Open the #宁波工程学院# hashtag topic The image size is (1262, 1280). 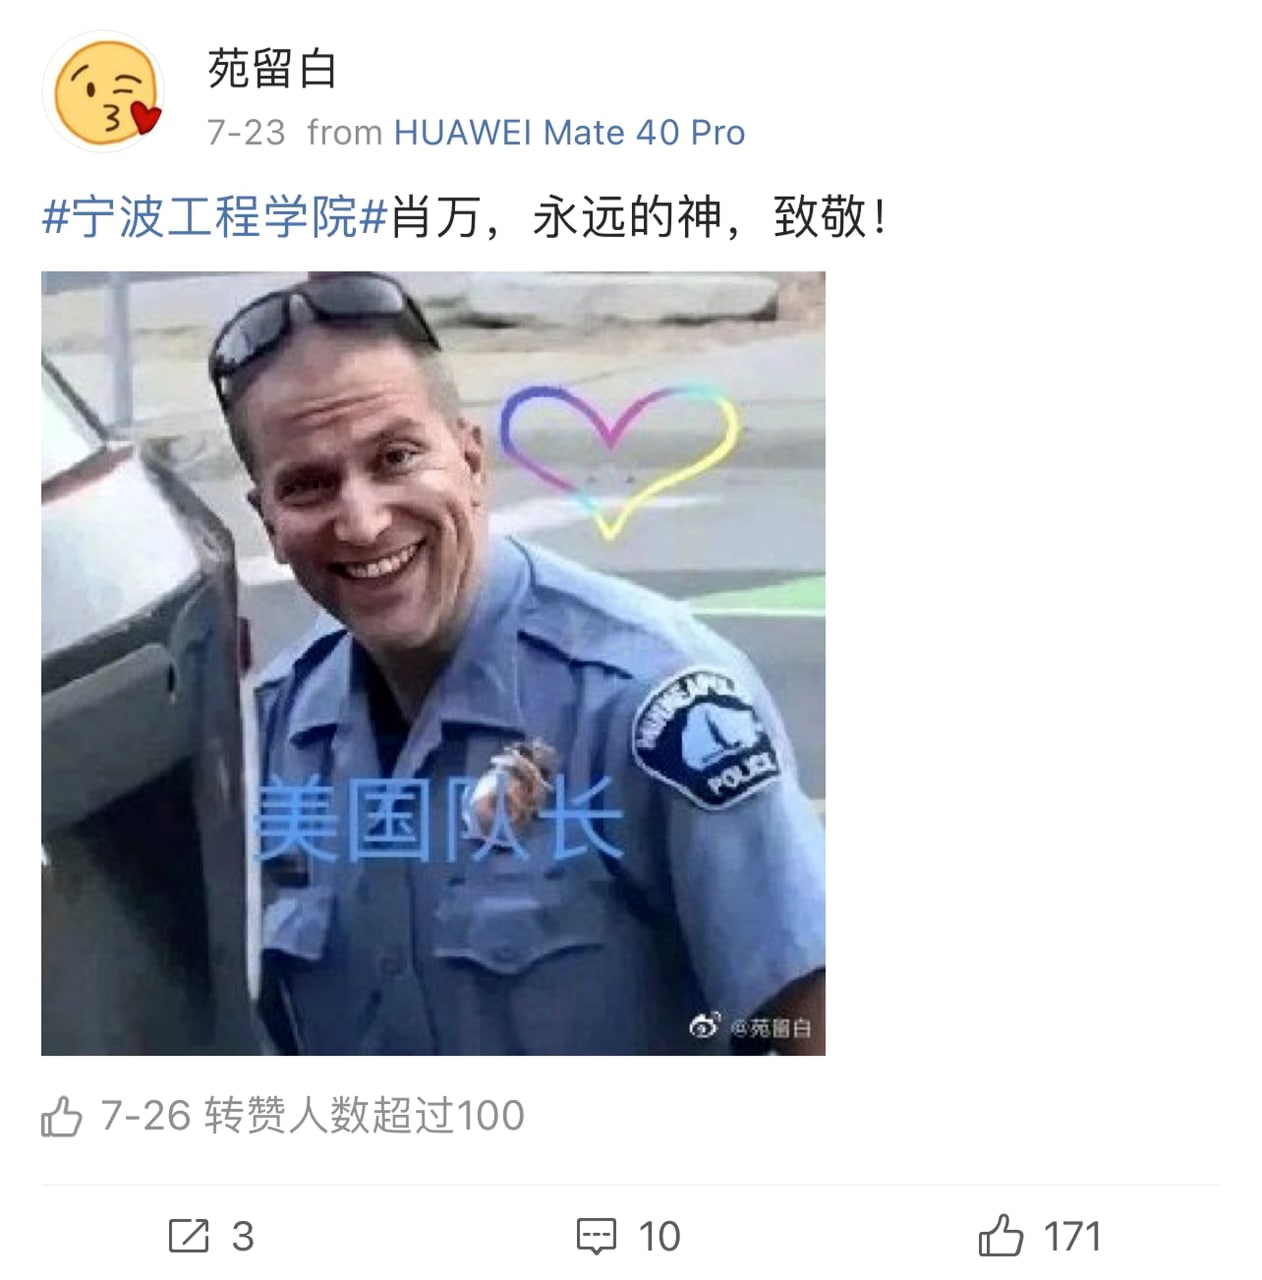(x=214, y=216)
